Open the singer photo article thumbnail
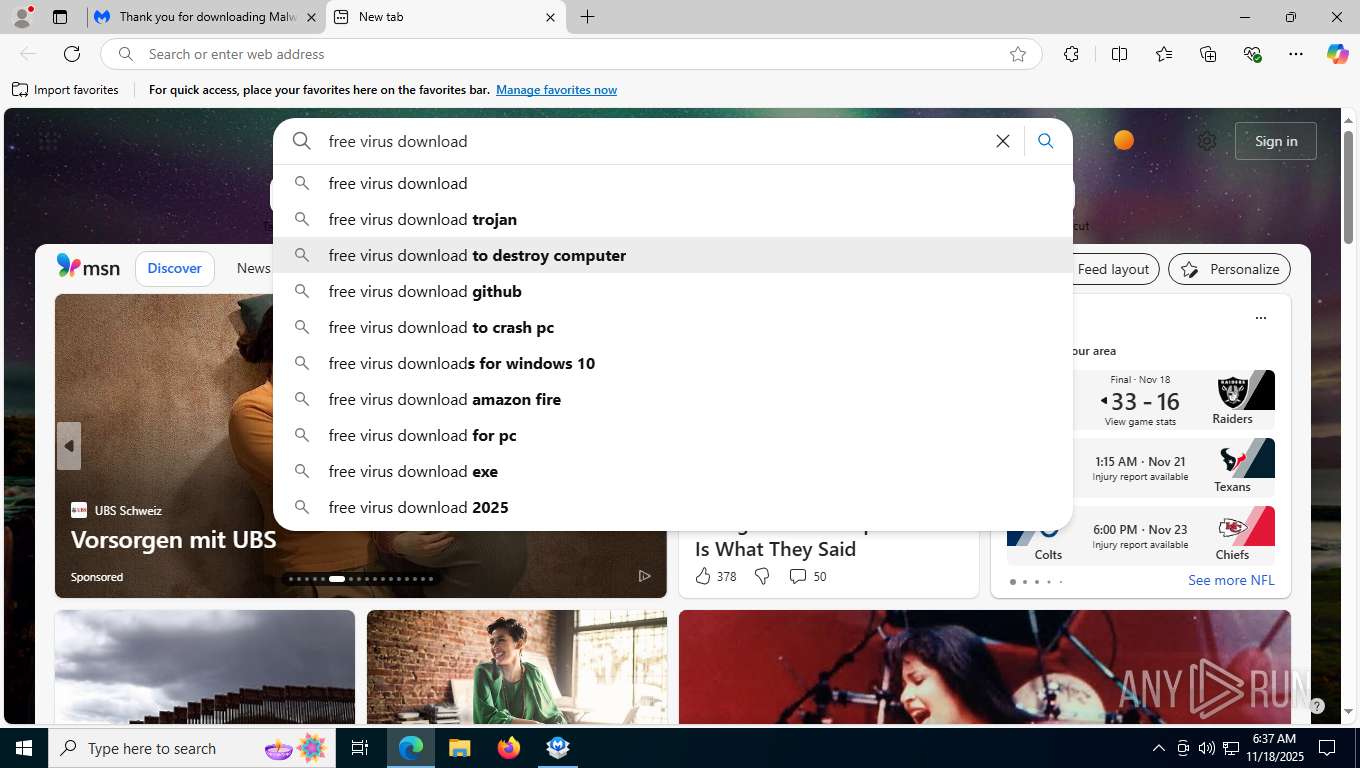1360x768 pixels. click(x=985, y=667)
